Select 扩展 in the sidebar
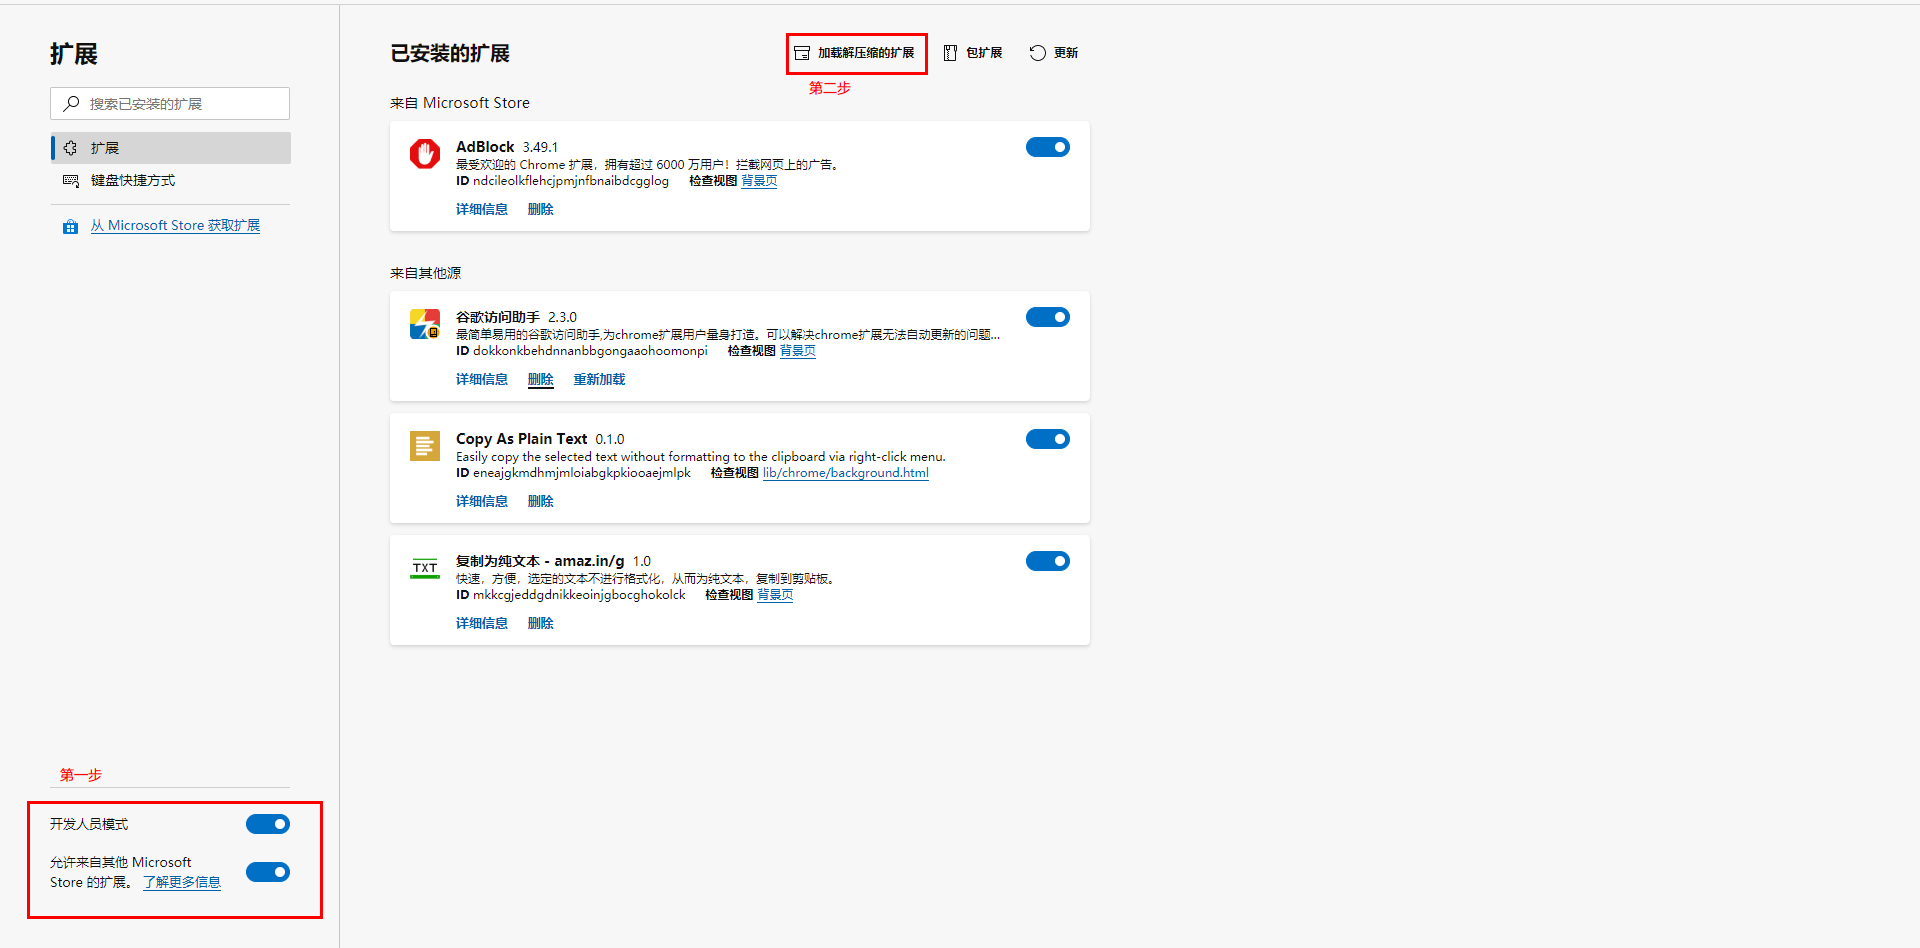Screen dimensions: 1920x948 pos(171,148)
